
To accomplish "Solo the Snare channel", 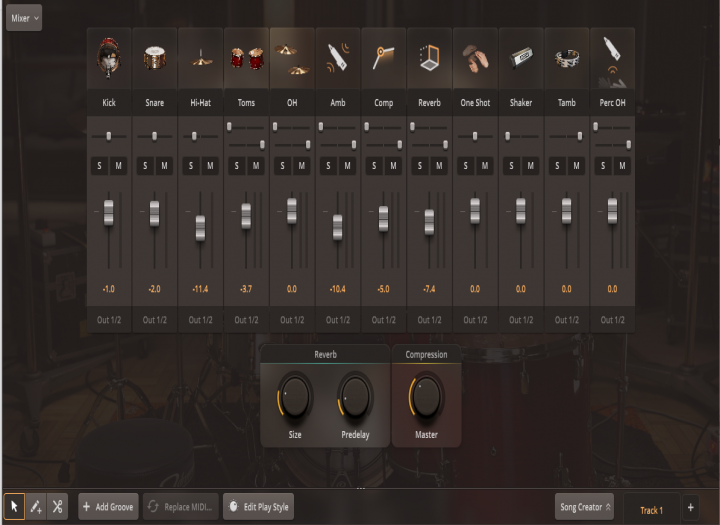I will [x=145, y=166].
